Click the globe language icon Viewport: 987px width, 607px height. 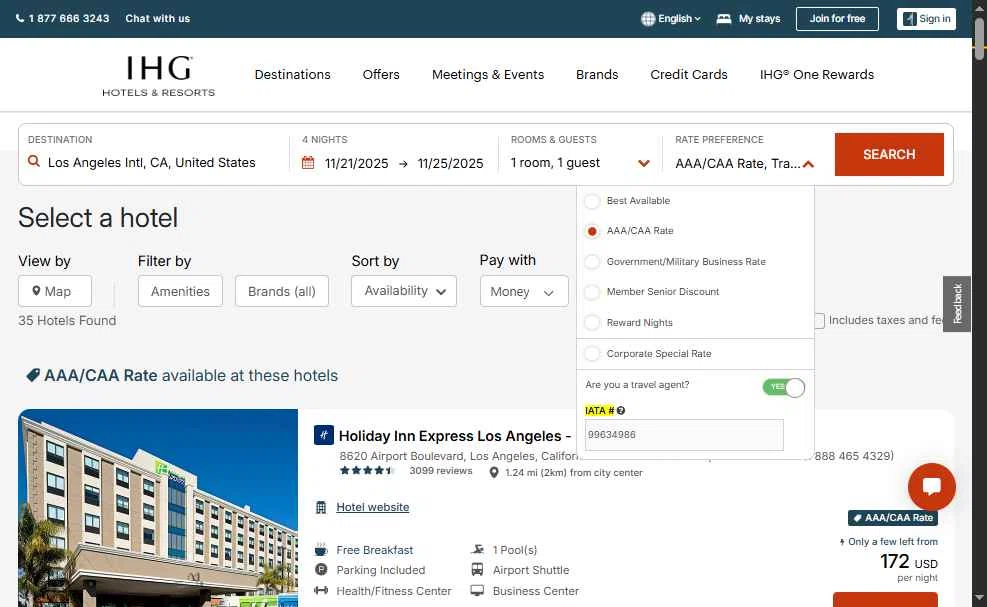pyautogui.click(x=648, y=19)
